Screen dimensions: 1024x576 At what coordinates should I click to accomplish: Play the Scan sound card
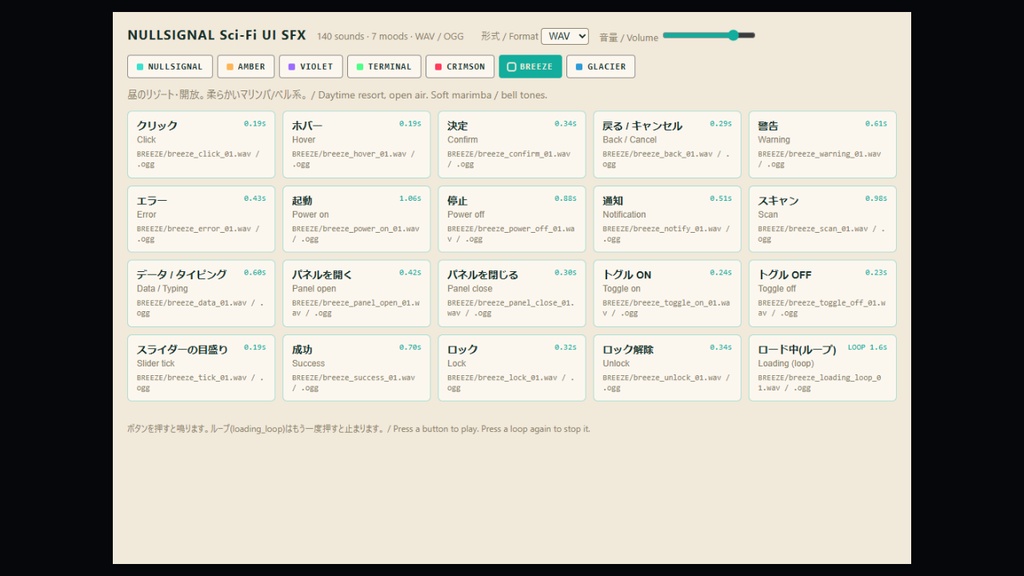[823, 219]
